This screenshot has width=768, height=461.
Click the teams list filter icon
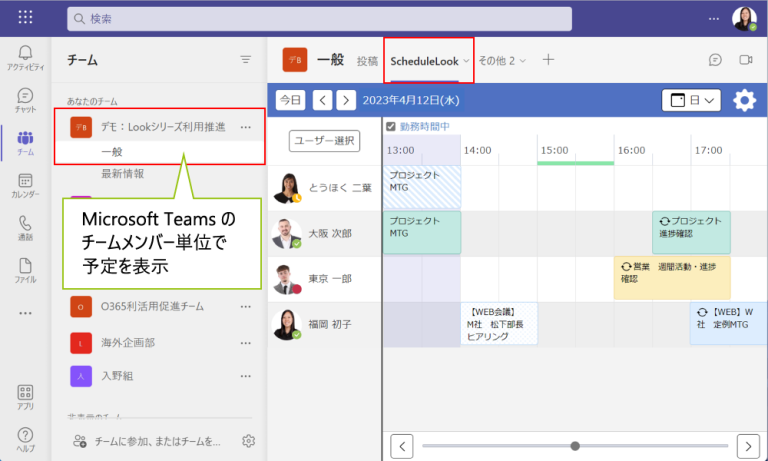pyautogui.click(x=246, y=60)
